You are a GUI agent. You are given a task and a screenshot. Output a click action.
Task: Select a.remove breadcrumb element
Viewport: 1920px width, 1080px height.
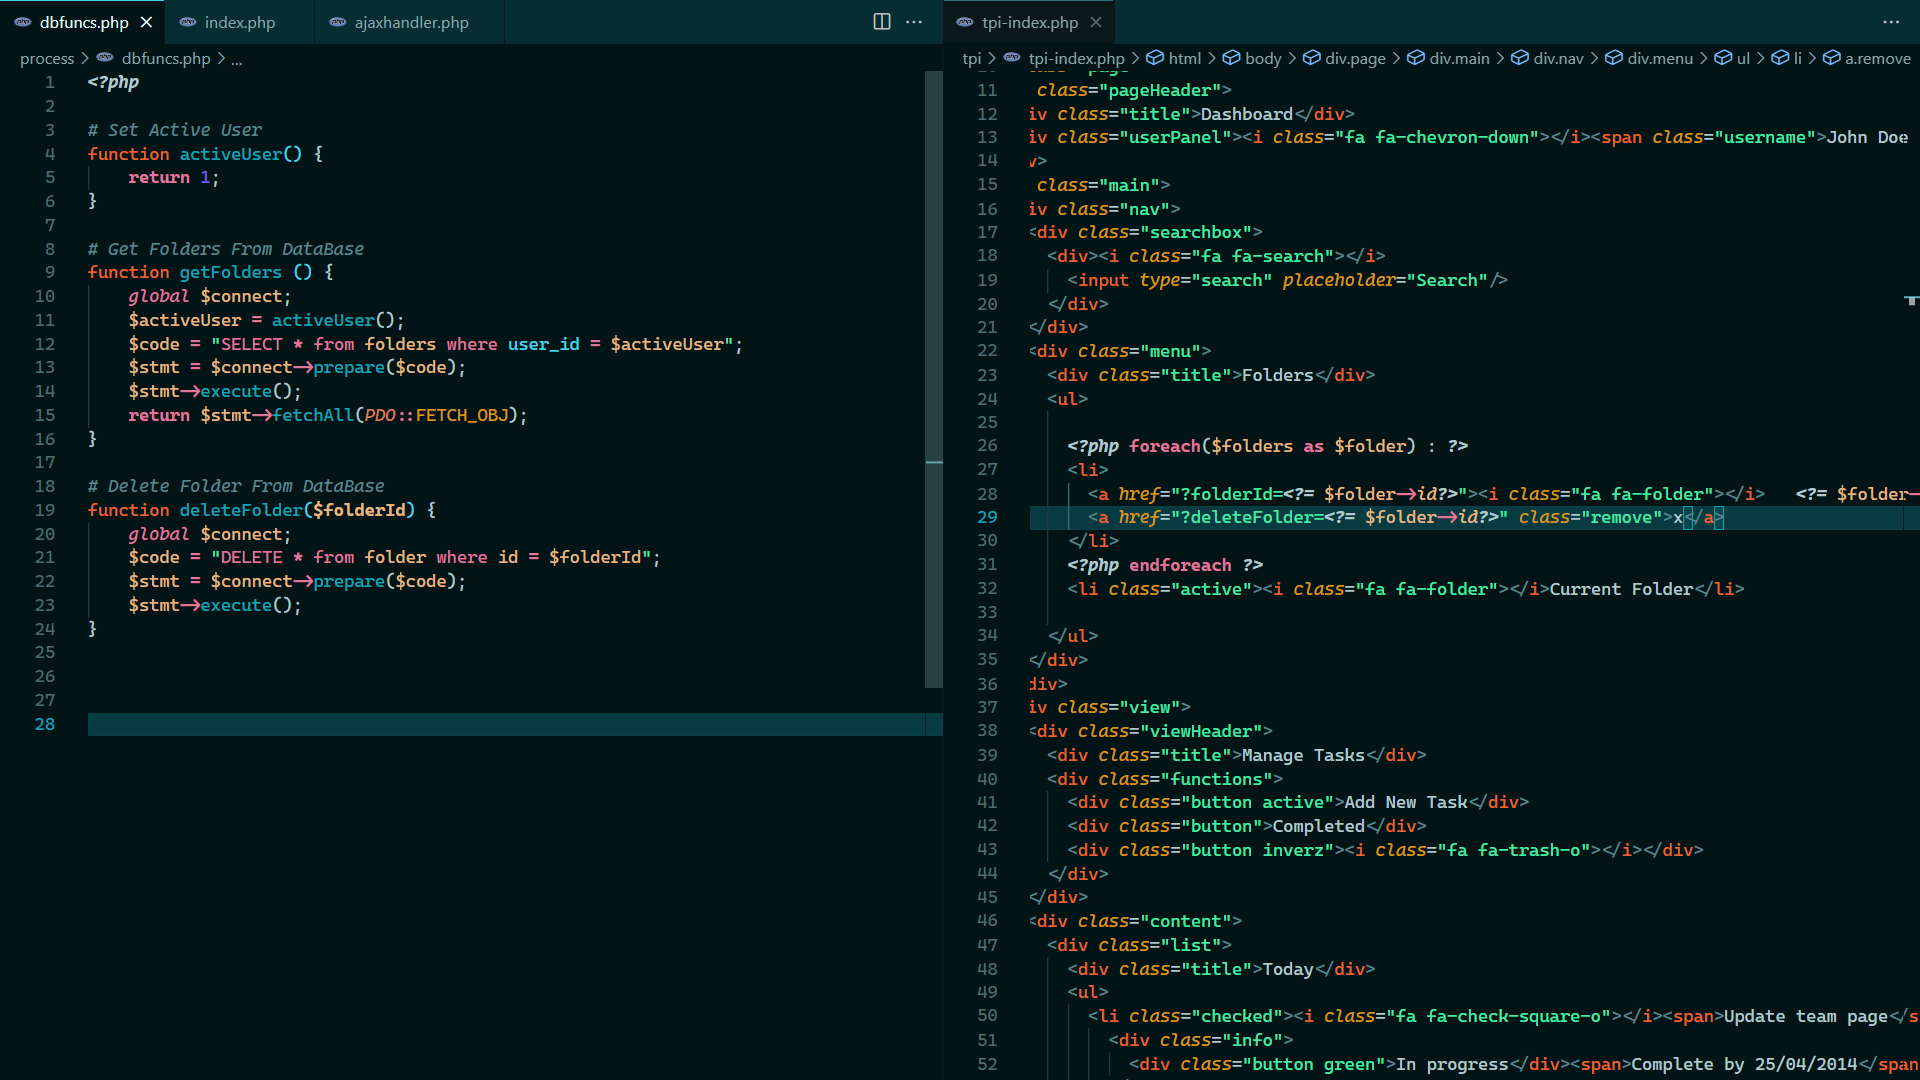[x=1877, y=59]
